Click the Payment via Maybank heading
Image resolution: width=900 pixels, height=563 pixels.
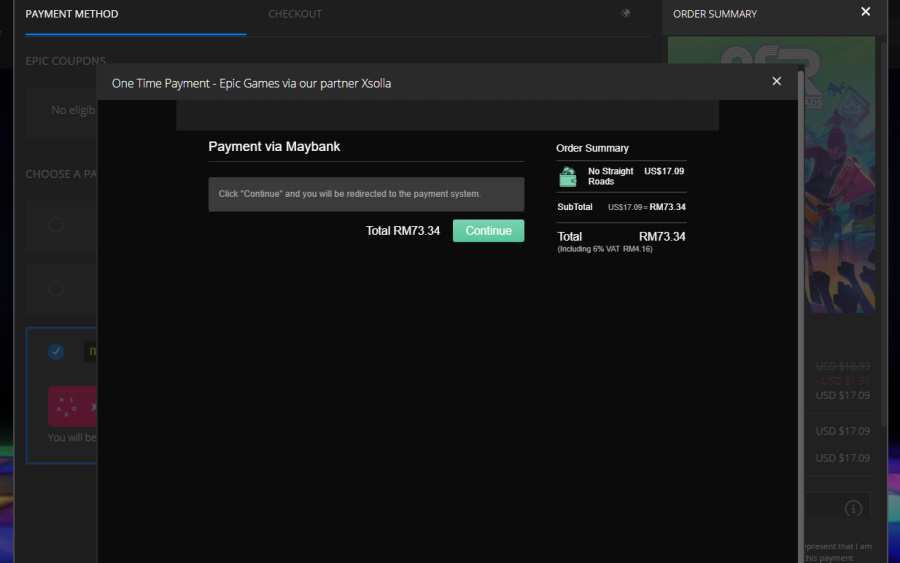[x=274, y=147]
